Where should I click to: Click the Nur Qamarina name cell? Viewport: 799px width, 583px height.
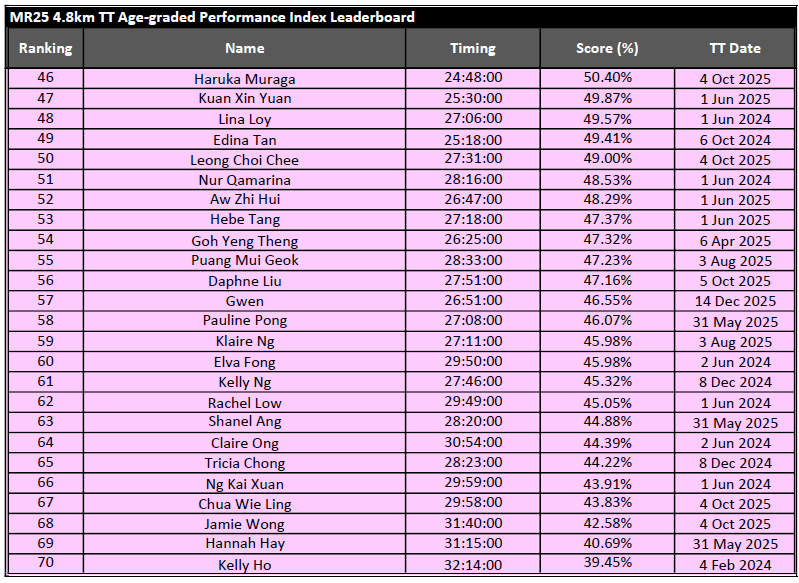pyautogui.click(x=244, y=180)
